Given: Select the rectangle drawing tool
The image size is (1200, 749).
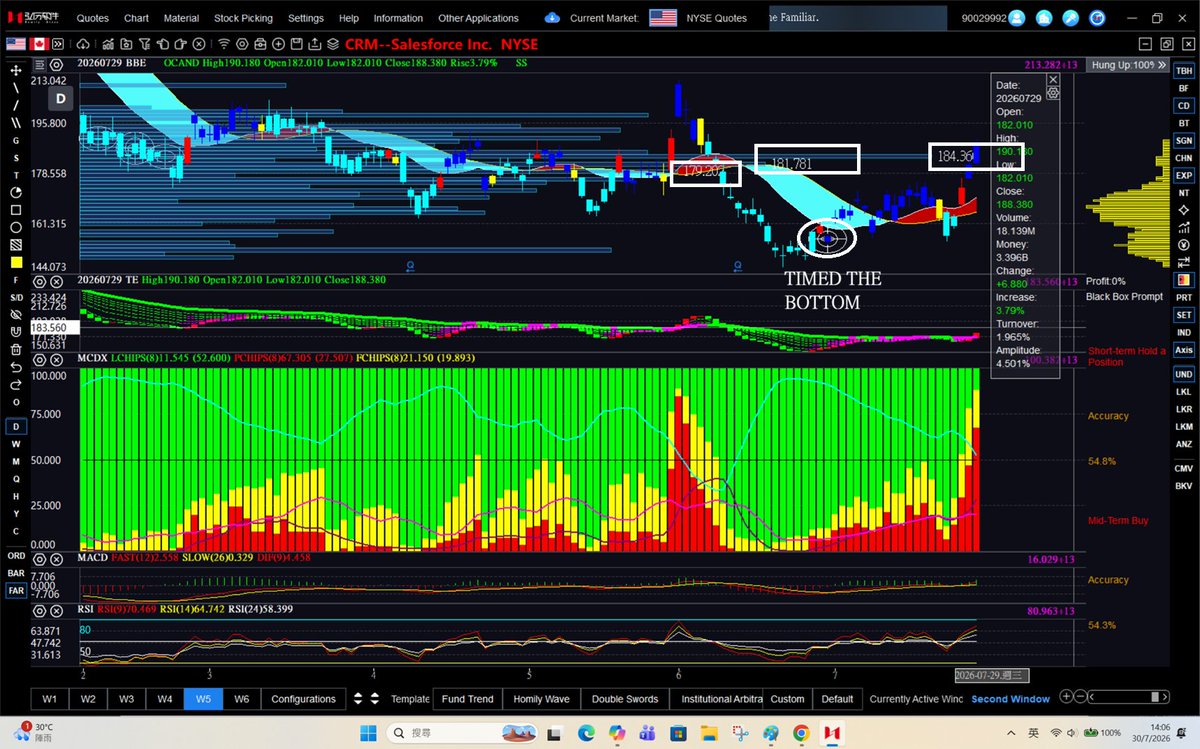Looking at the screenshot, I should pos(16,210).
